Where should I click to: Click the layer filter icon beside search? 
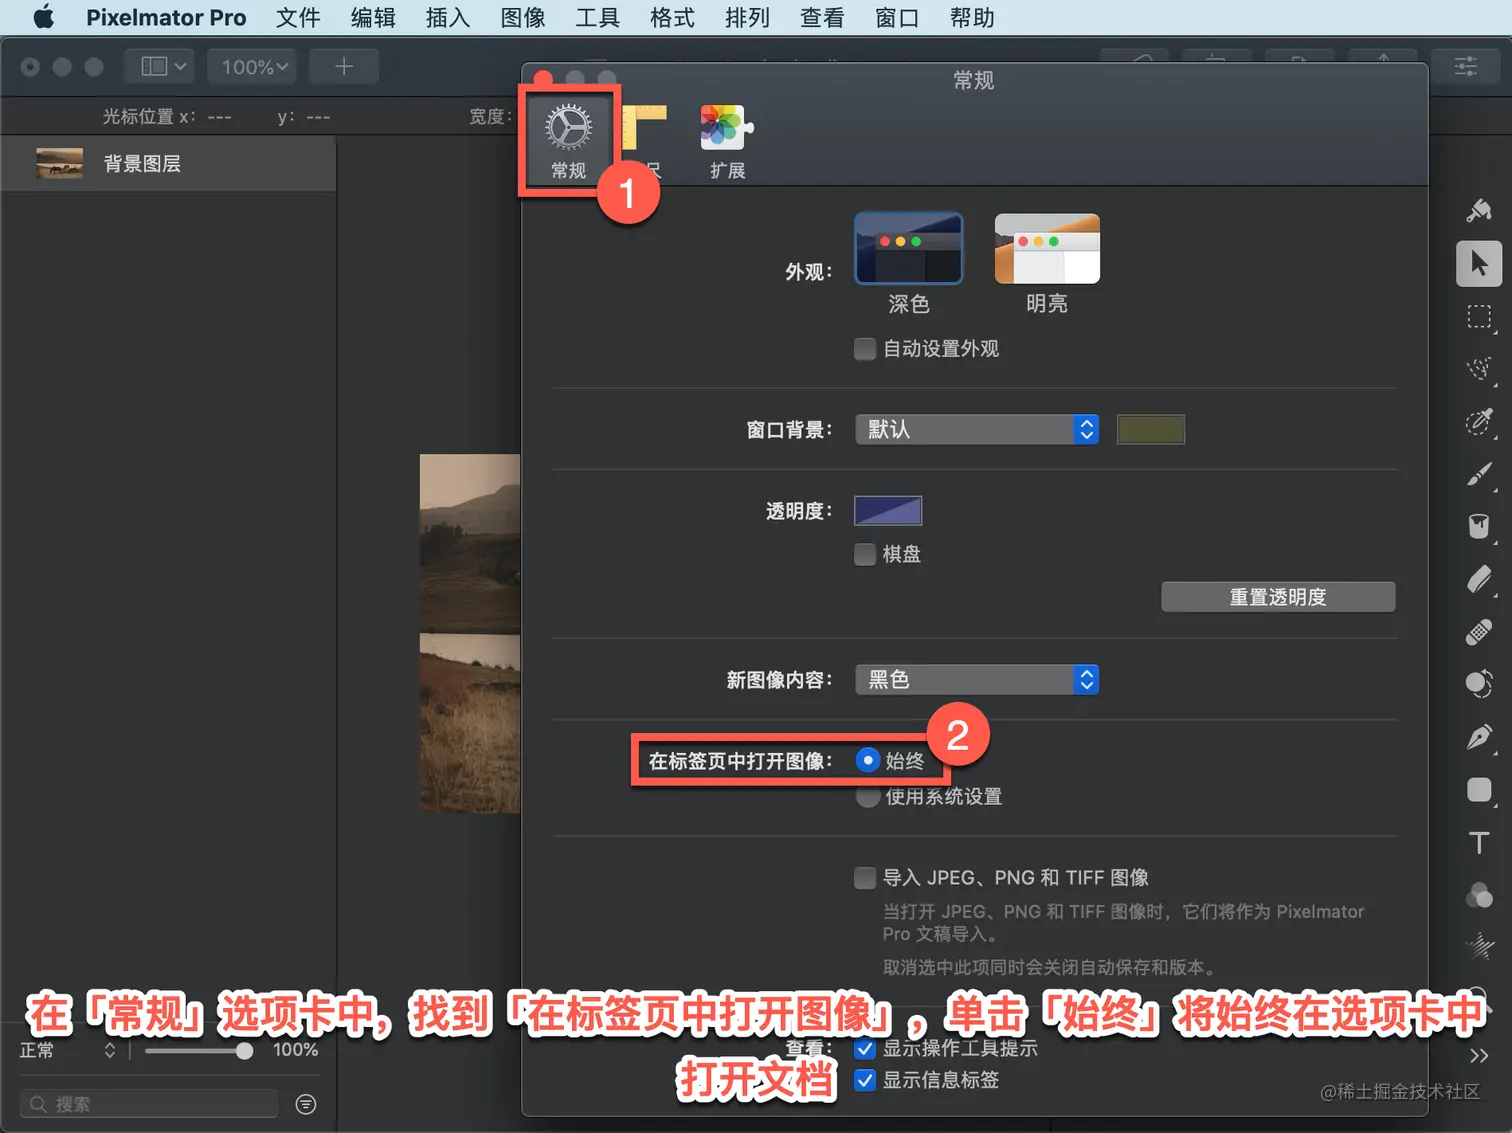pyautogui.click(x=306, y=1104)
